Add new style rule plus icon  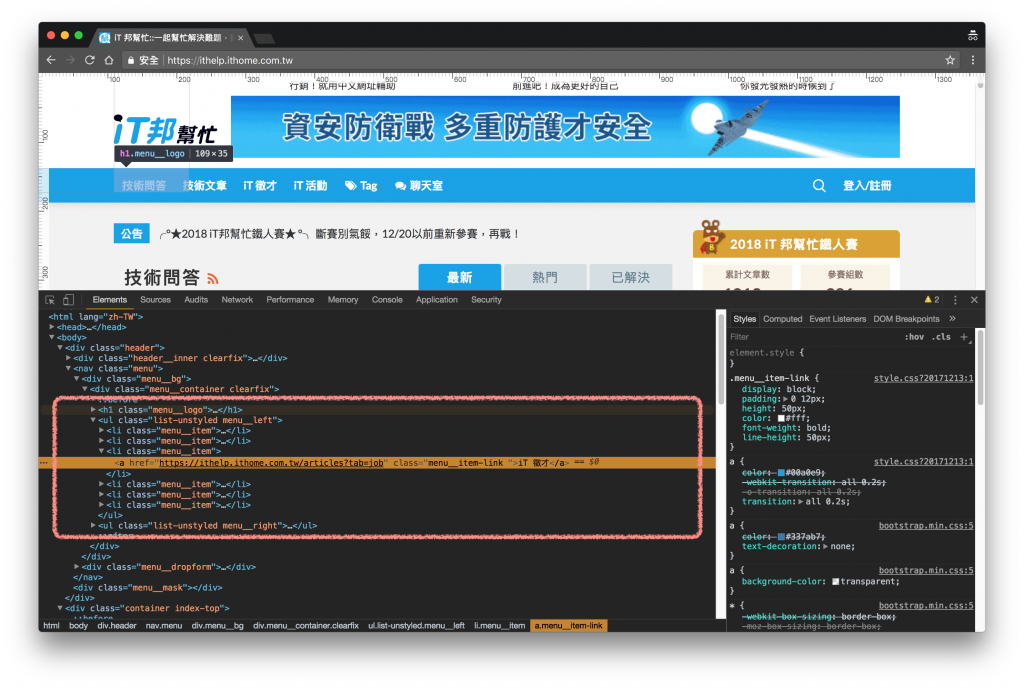[964, 337]
